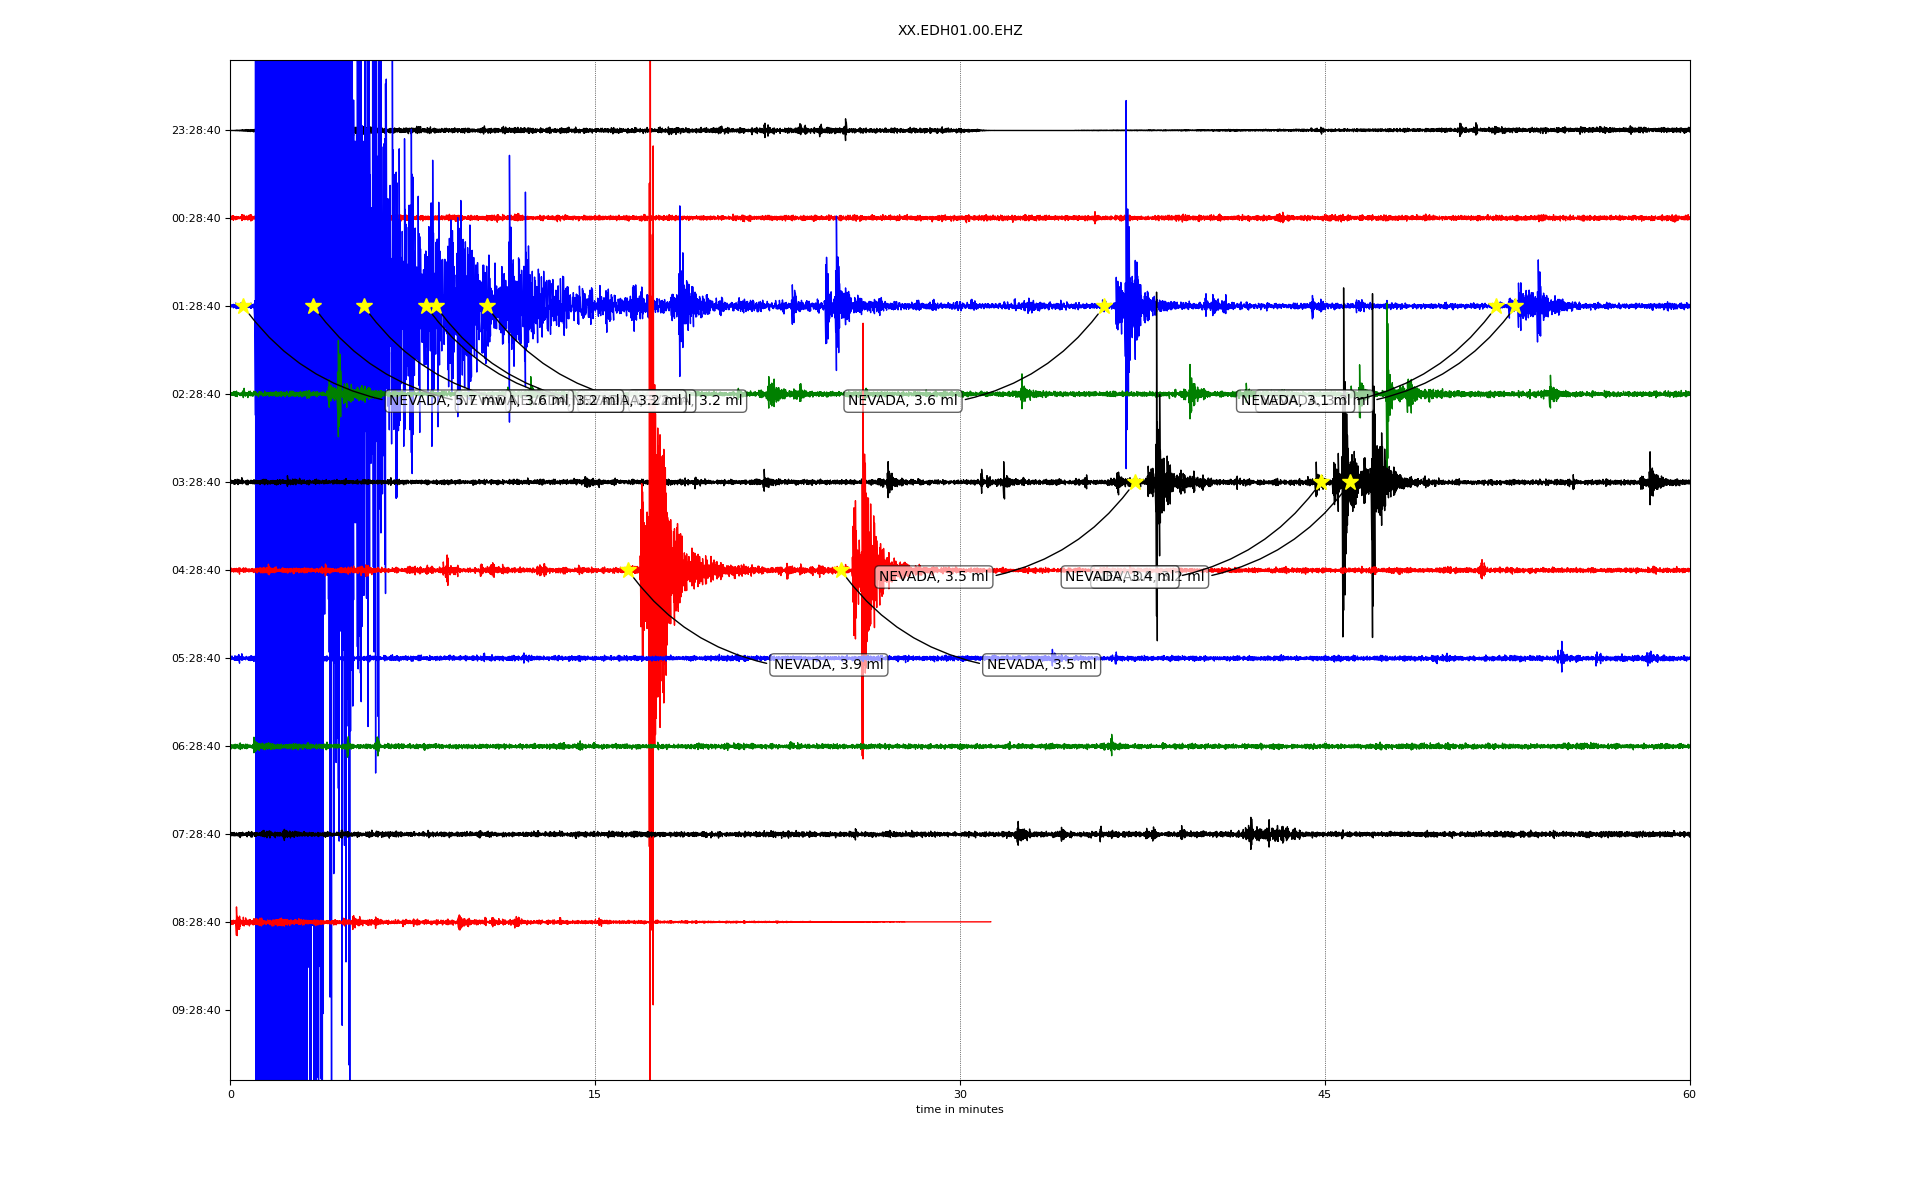Click the 45 tick on the x-axis
Screen dimensions: 1920x1200
point(1324,1094)
